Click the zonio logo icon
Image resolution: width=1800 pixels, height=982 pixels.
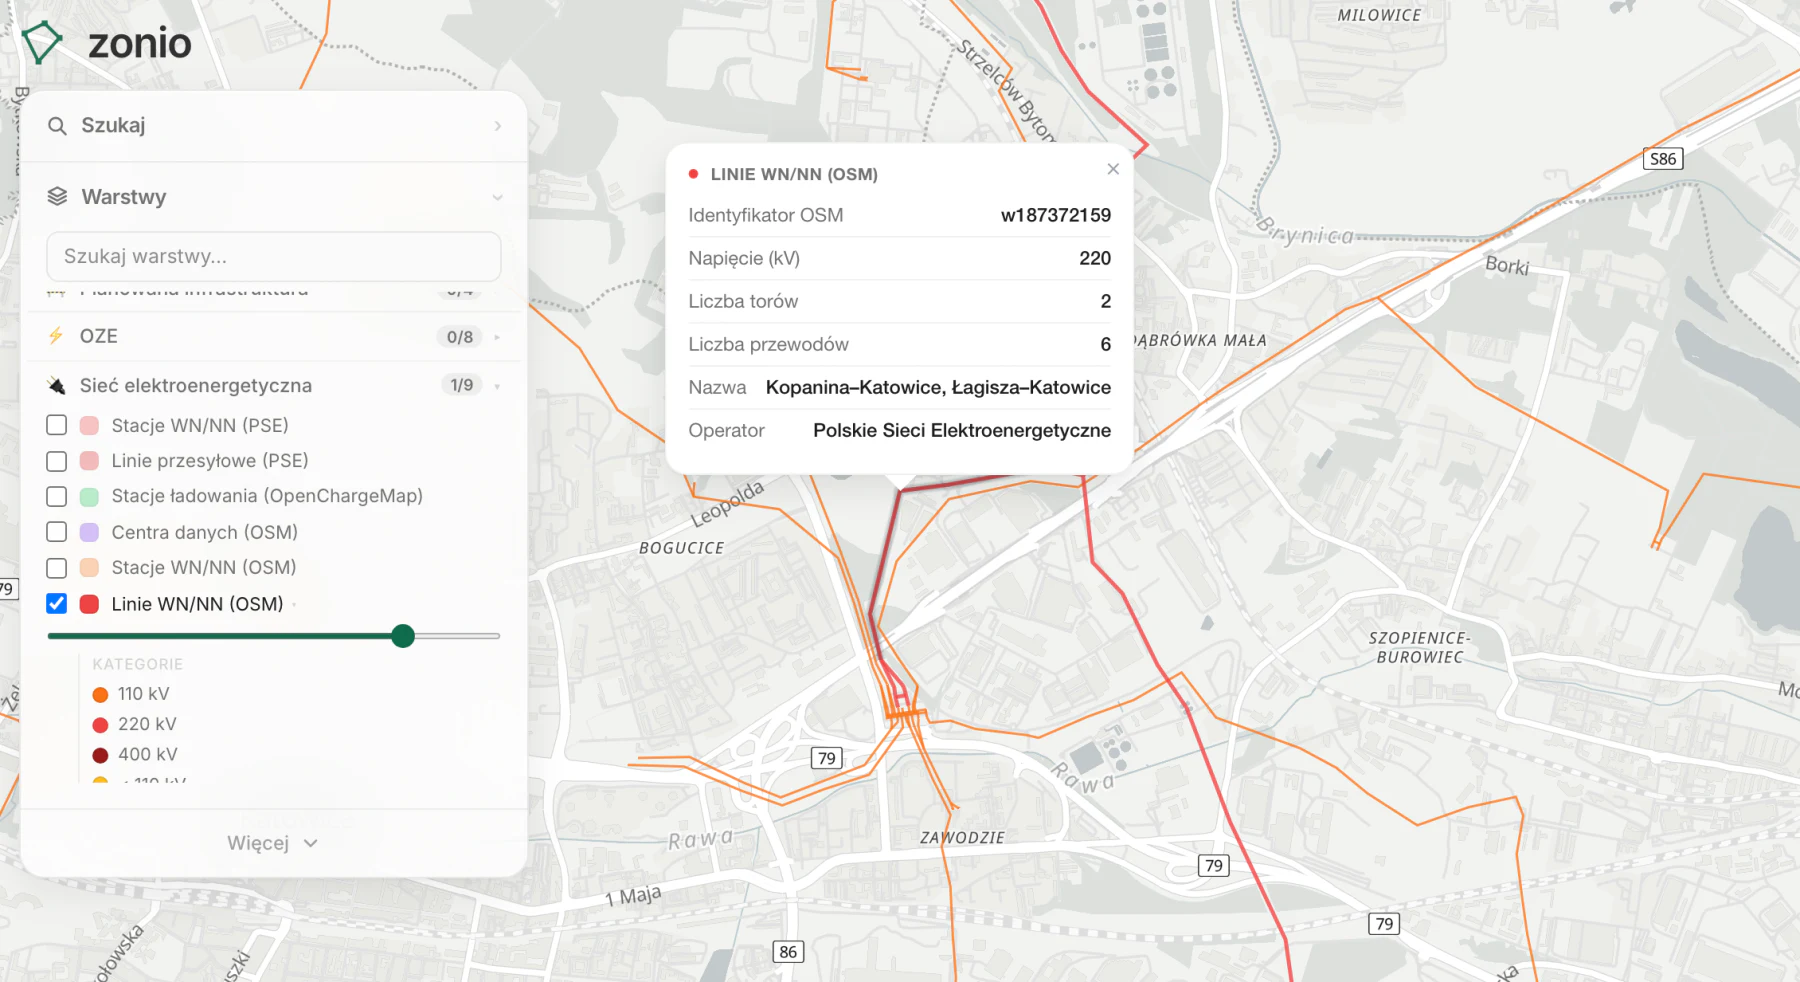(42, 42)
